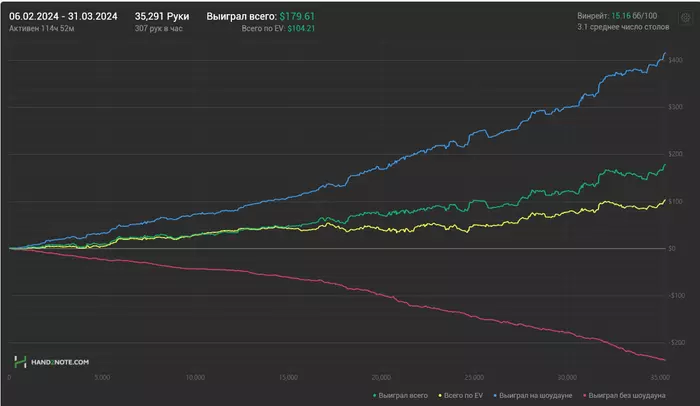
Task: Click the Hand2Note logo icon
Action: click(20, 361)
